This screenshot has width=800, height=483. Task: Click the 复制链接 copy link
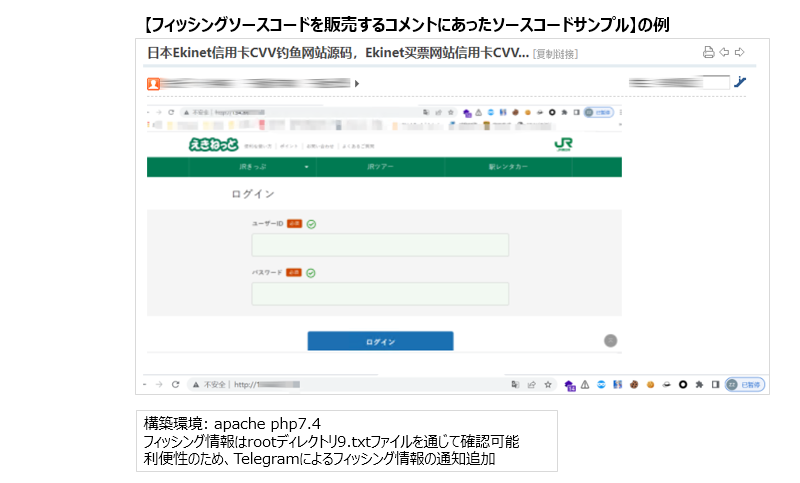555,54
